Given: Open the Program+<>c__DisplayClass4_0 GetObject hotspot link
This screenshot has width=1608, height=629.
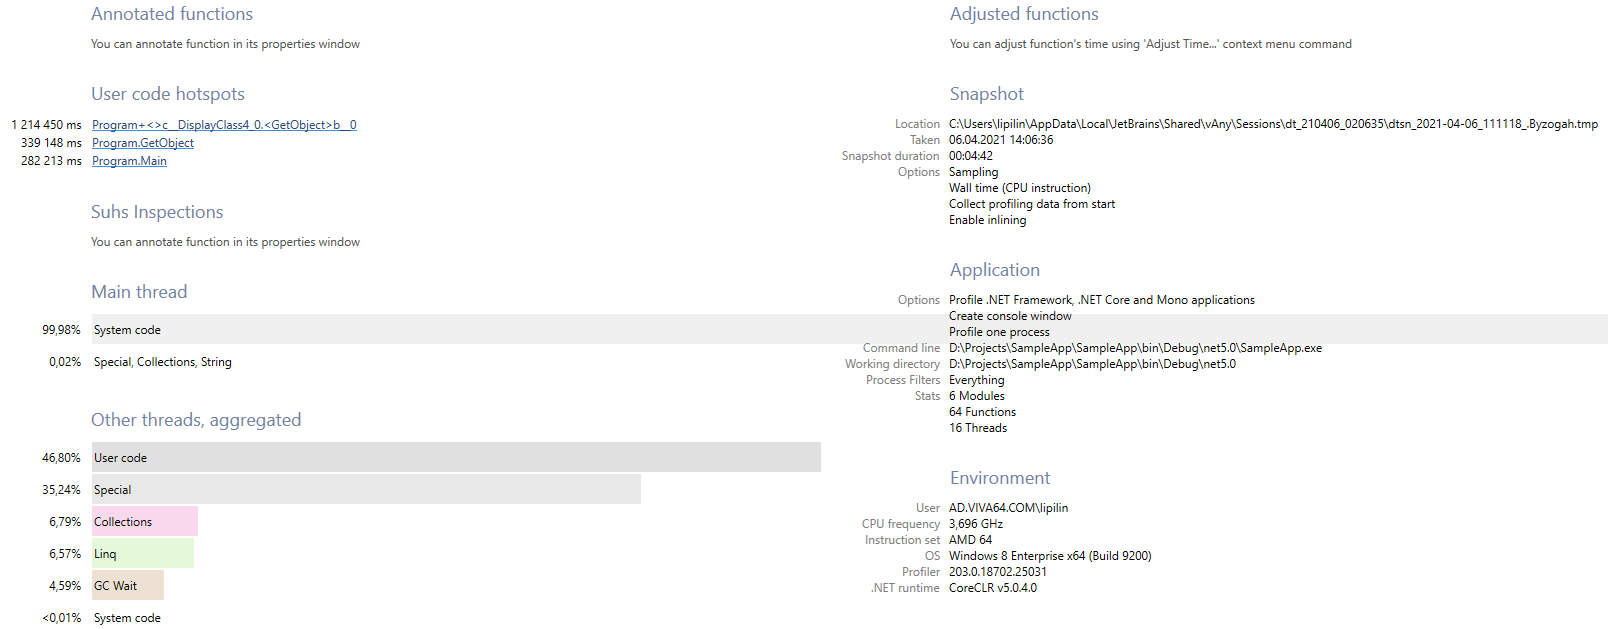Looking at the screenshot, I should coord(224,125).
